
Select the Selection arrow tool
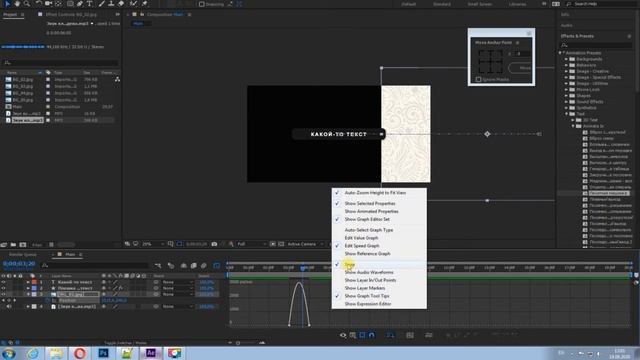pos(7,4)
